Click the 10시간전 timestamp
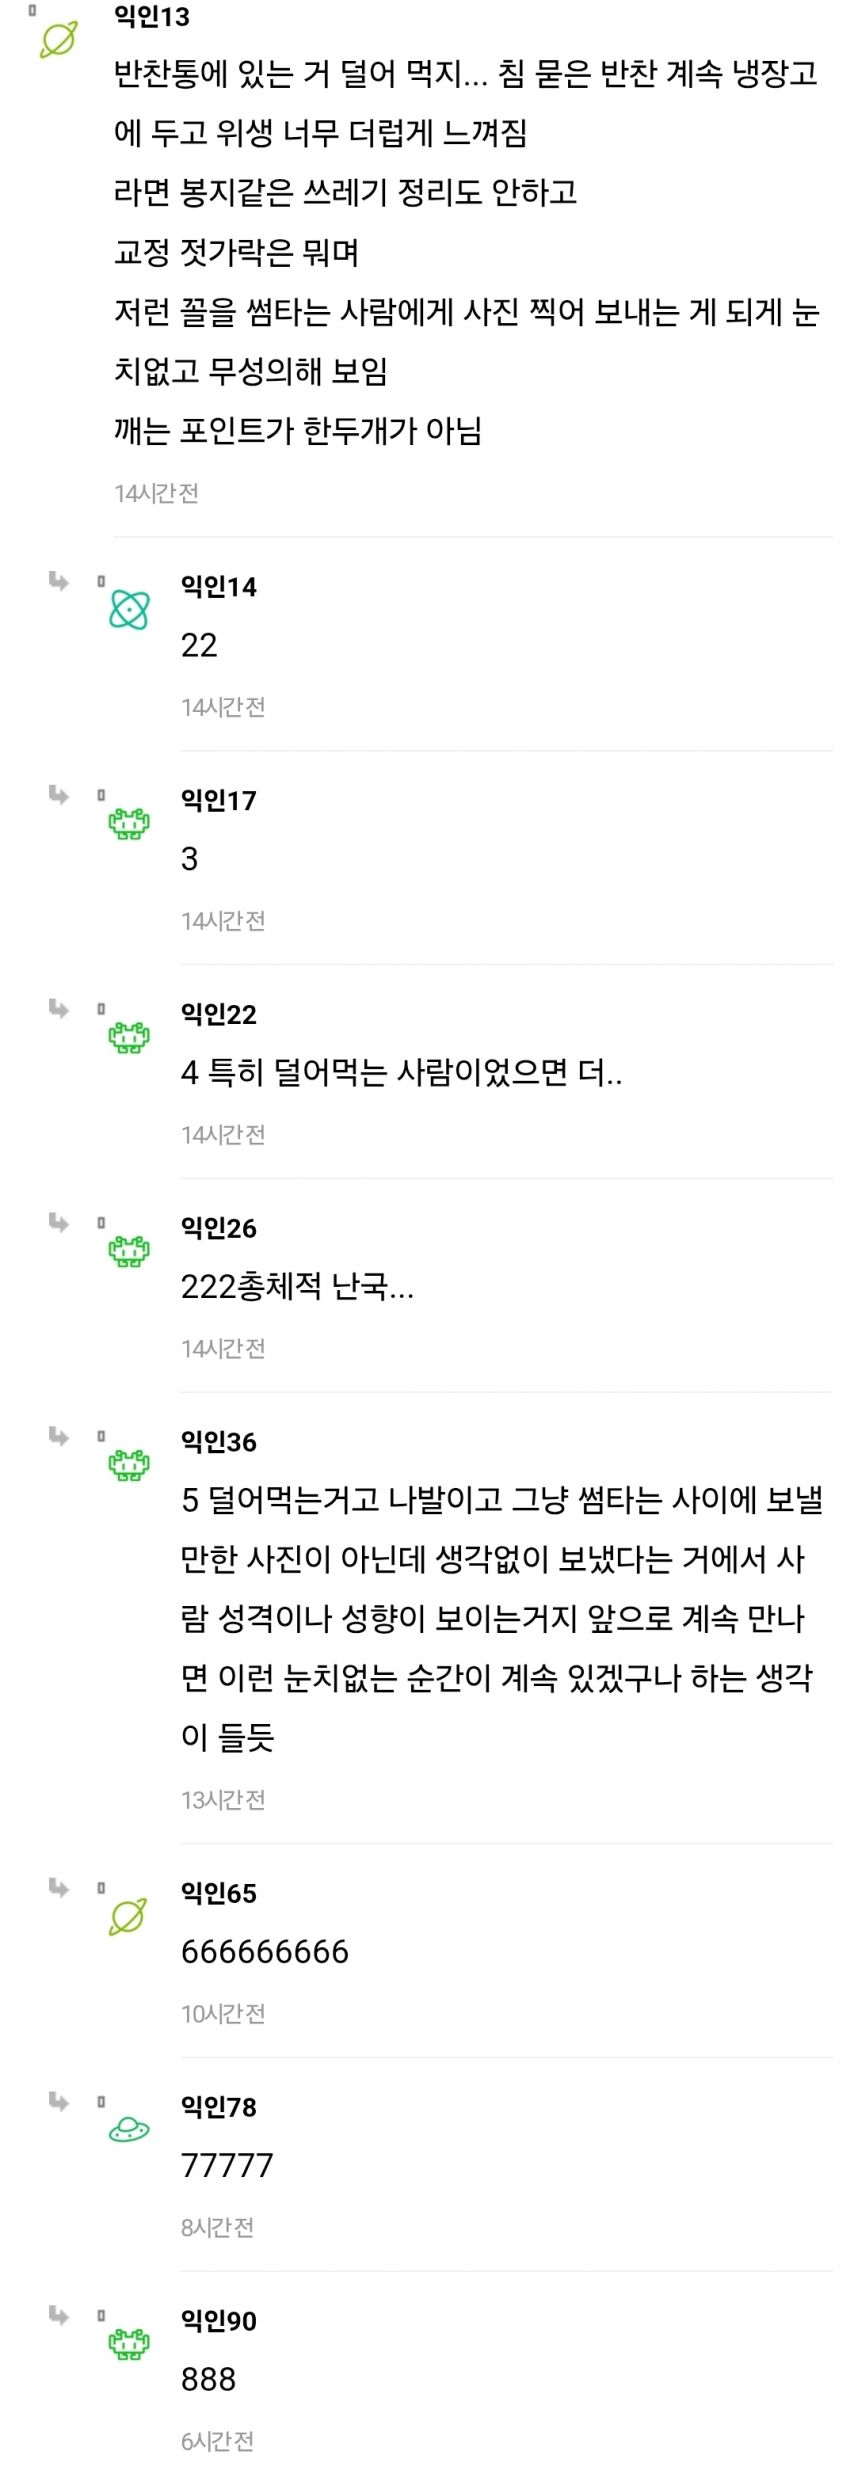Viewport: 854px width, 2474px height. (223, 2014)
